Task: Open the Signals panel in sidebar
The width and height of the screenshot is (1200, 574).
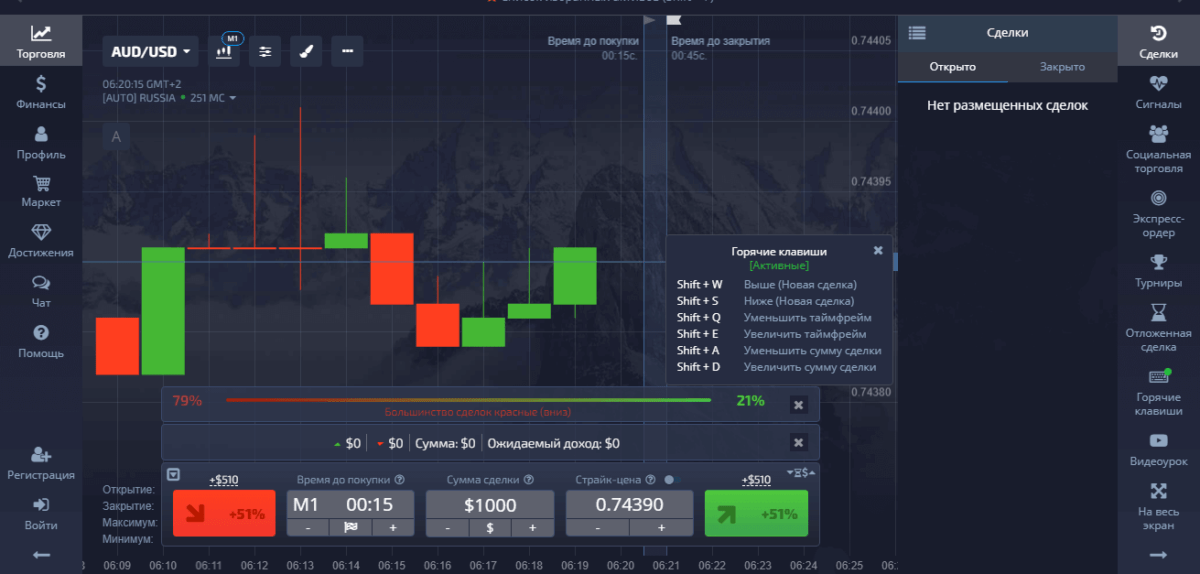Action: point(1158,91)
